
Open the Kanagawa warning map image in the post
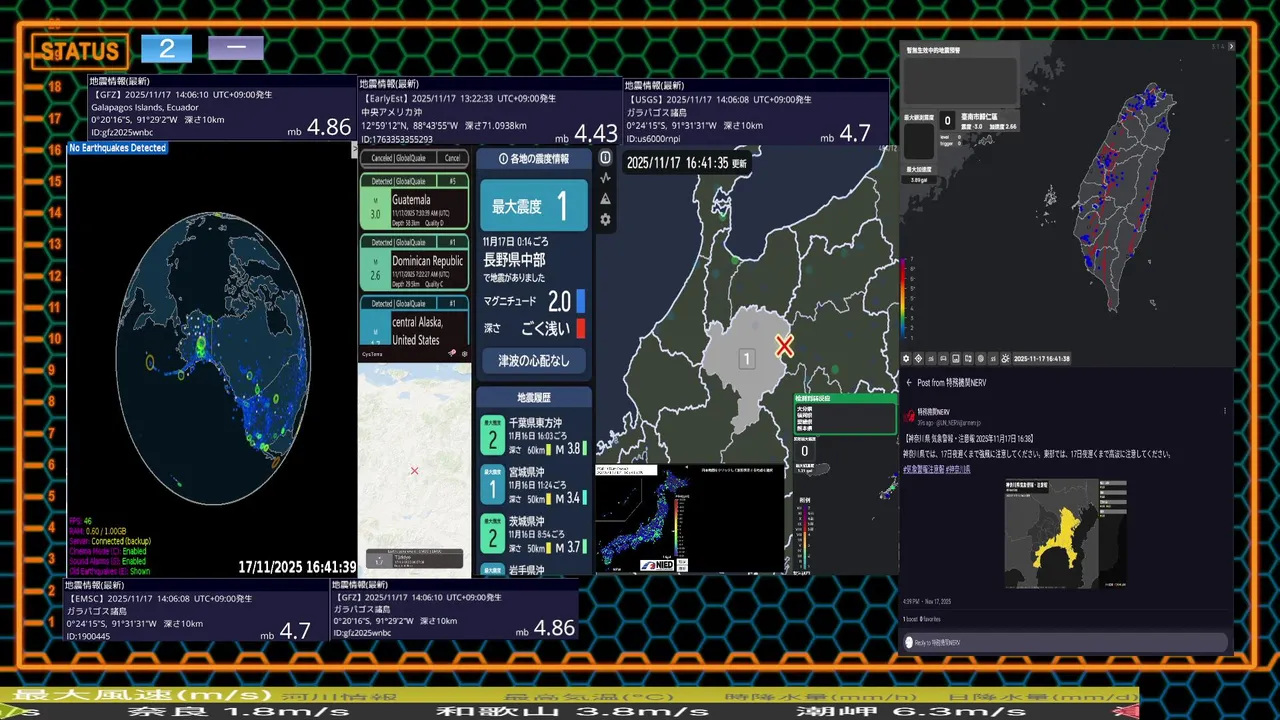1066,533
